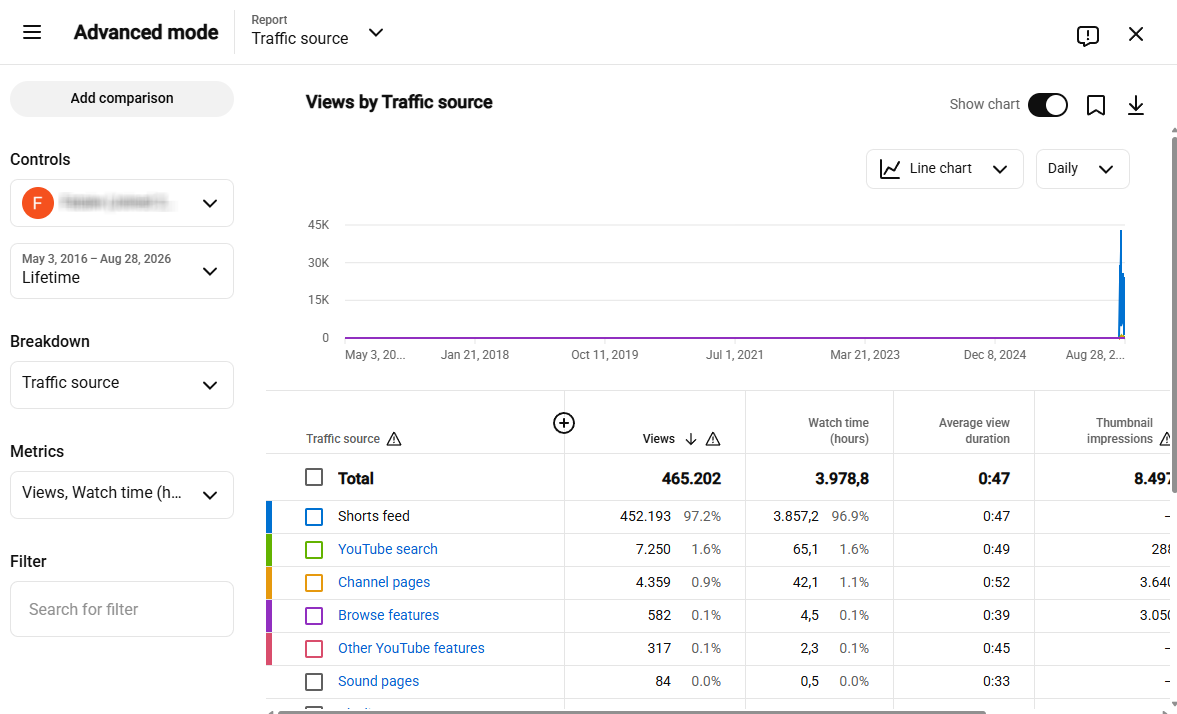Click the warning triangle beside Views header

pyautogui.click(x=713, y=439)
